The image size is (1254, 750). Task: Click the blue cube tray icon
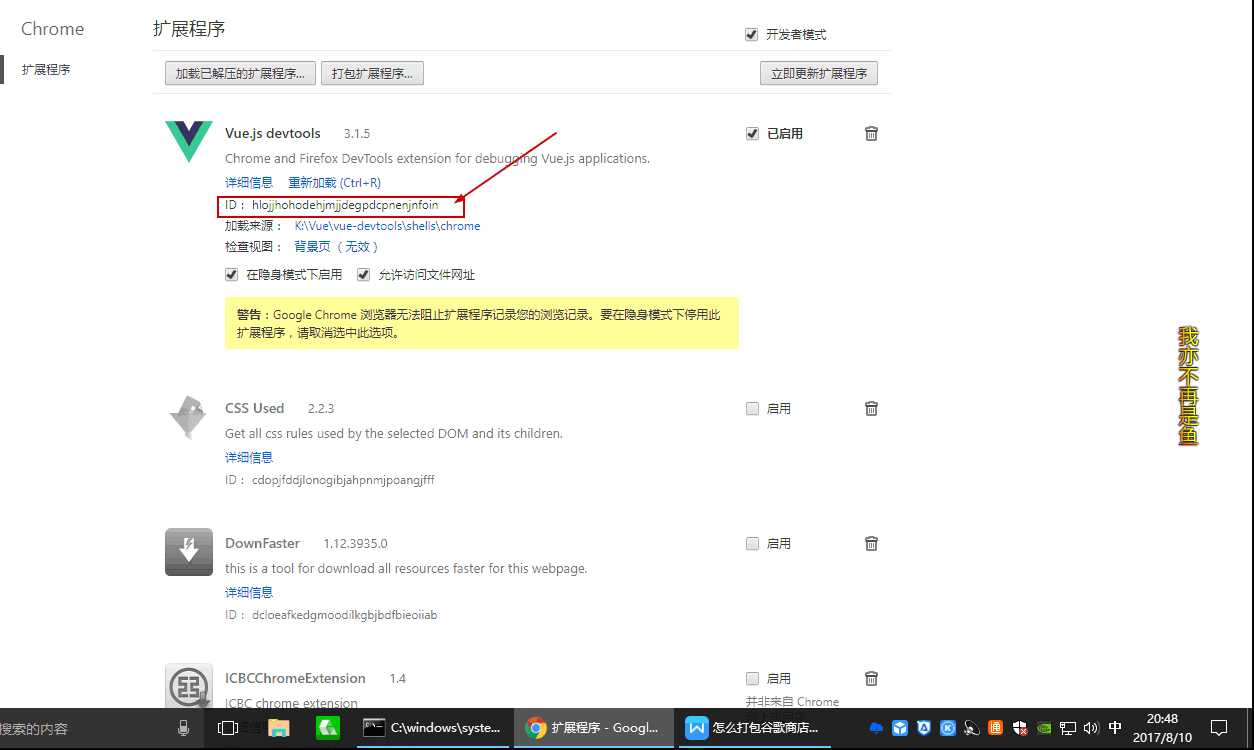[x=900, y=728]
